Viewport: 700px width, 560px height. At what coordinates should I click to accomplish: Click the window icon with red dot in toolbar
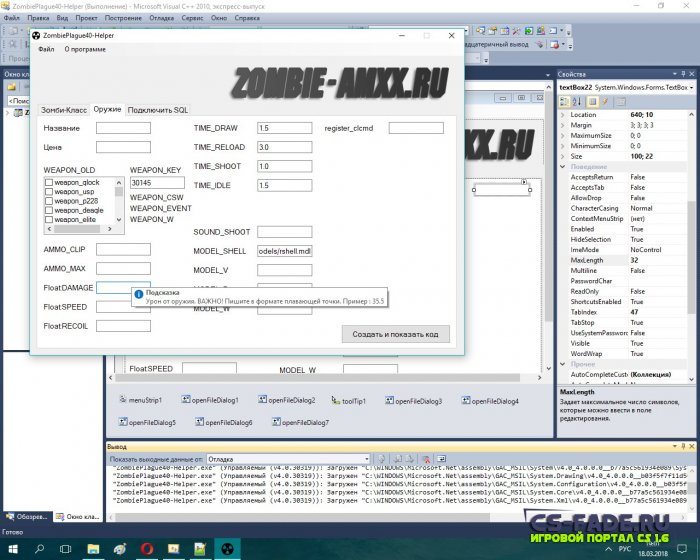tap(554, 45)
